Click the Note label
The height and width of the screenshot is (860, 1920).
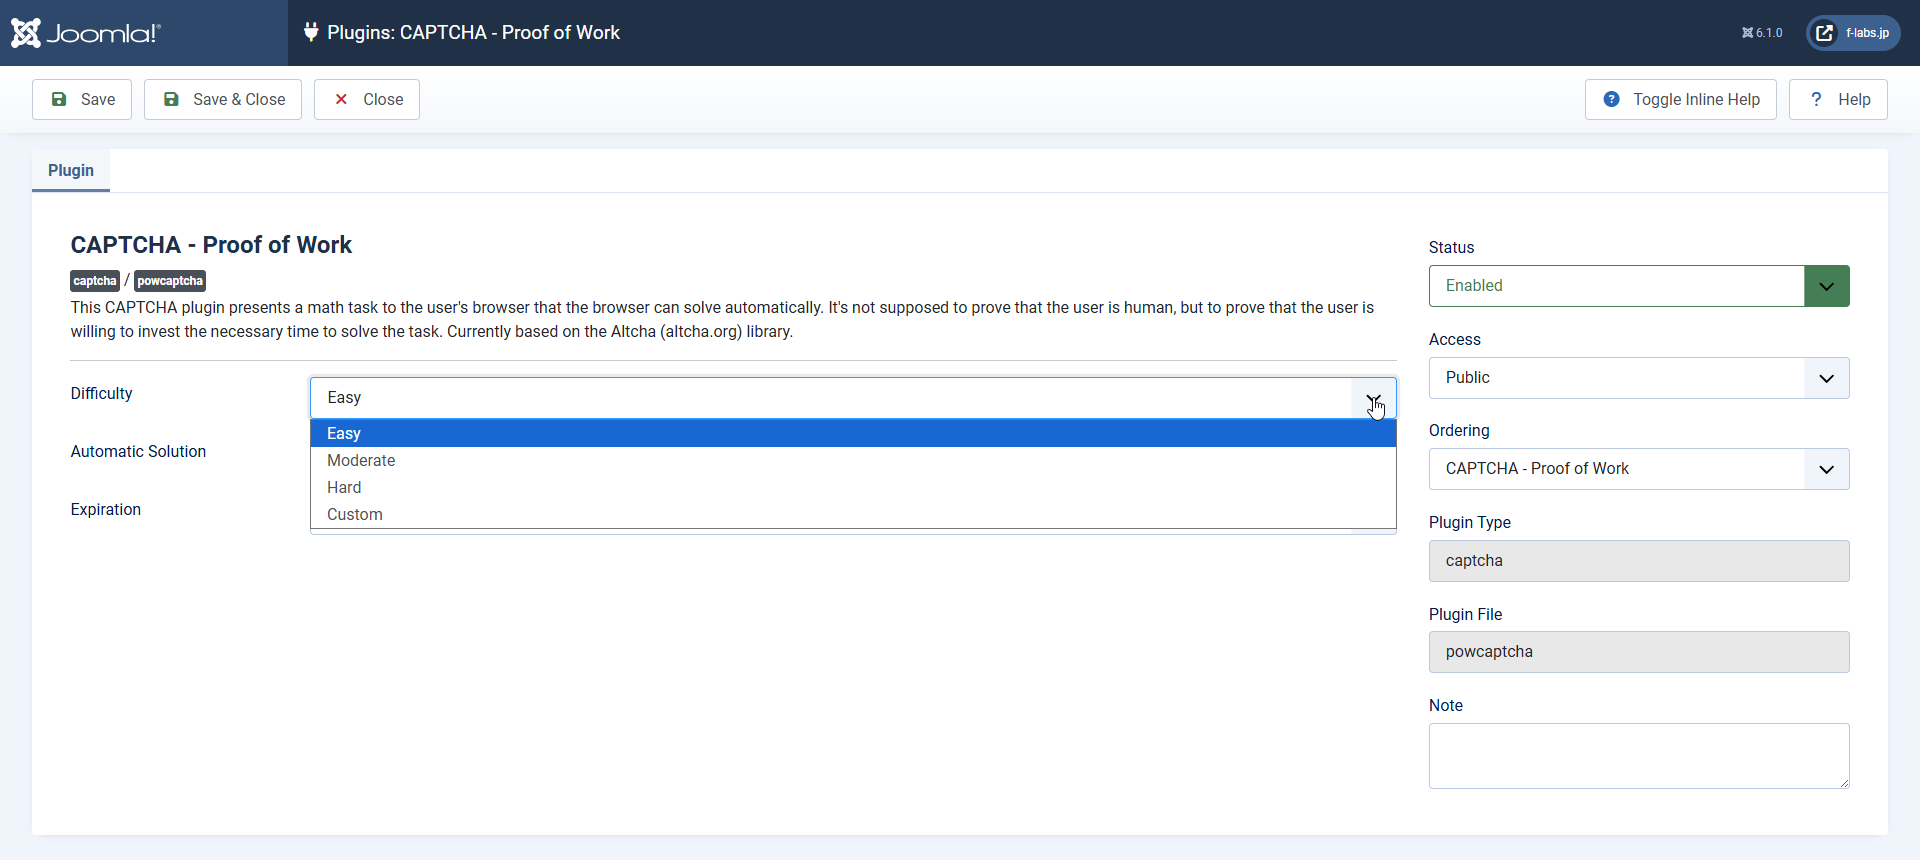[x=1445, y=705]
